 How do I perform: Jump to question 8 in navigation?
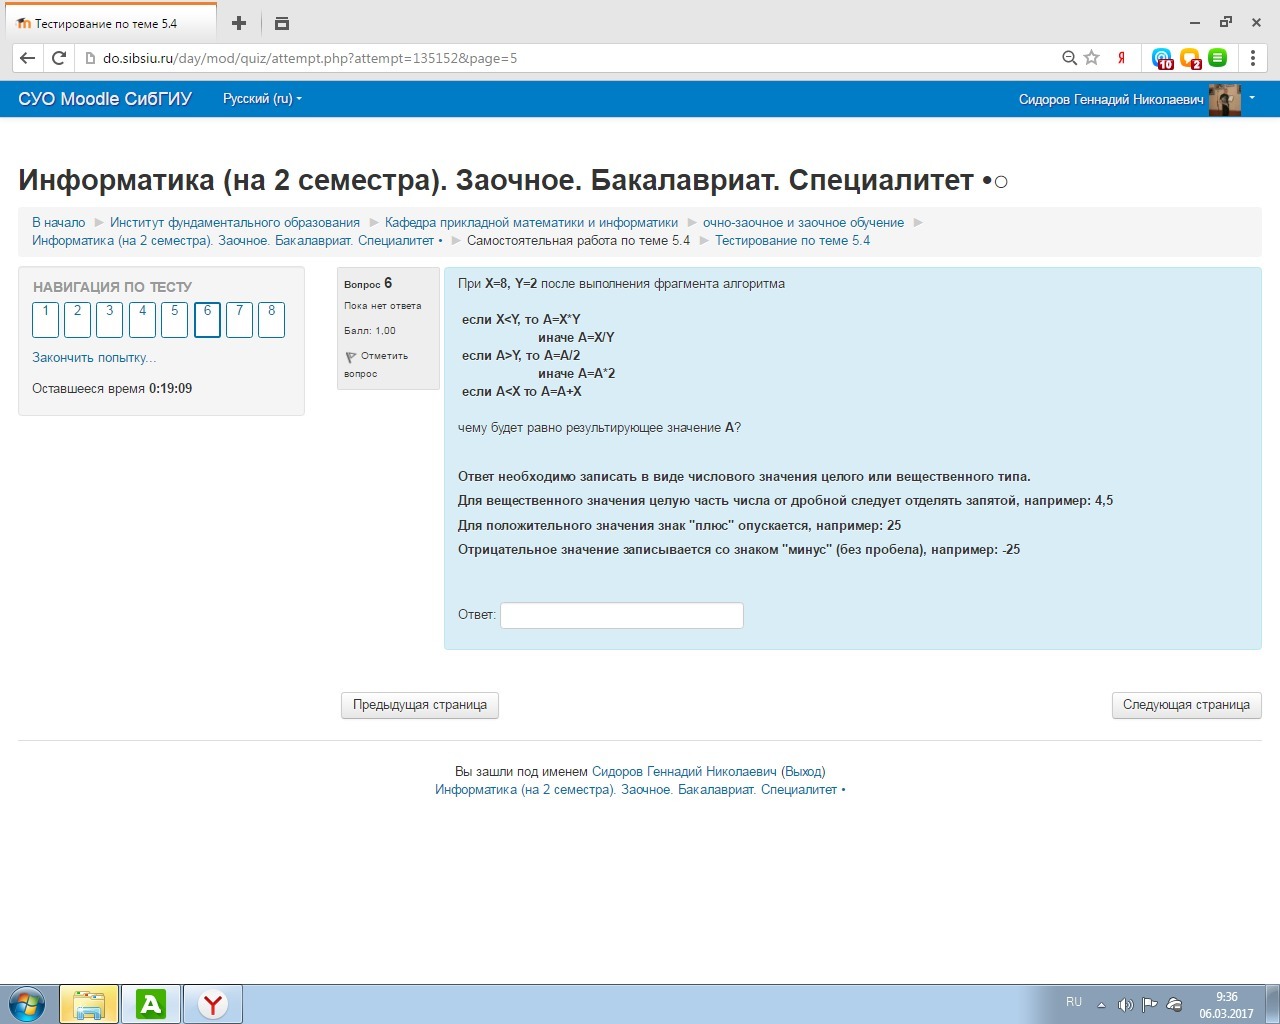point(271,319)
